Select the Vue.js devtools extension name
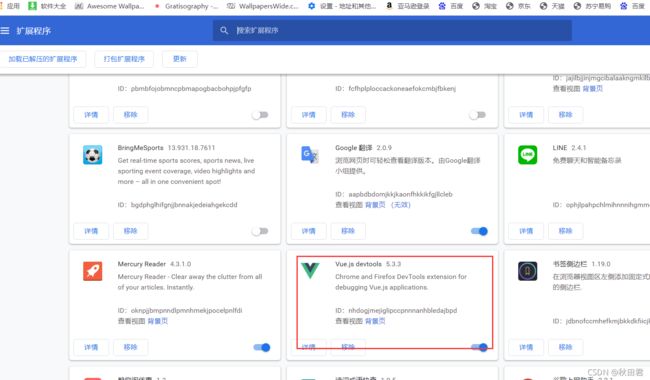The image size is (650, 380). click(x=359, y=264)
